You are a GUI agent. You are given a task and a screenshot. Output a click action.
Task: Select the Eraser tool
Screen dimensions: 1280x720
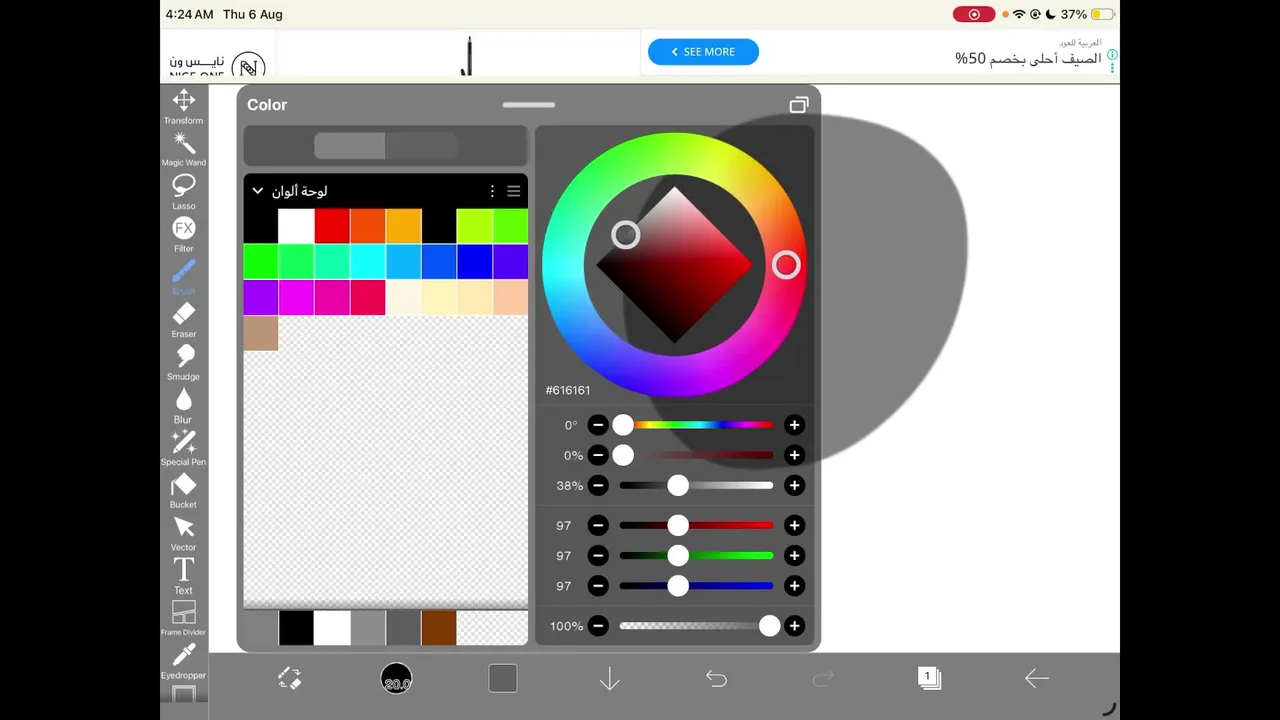184,320
